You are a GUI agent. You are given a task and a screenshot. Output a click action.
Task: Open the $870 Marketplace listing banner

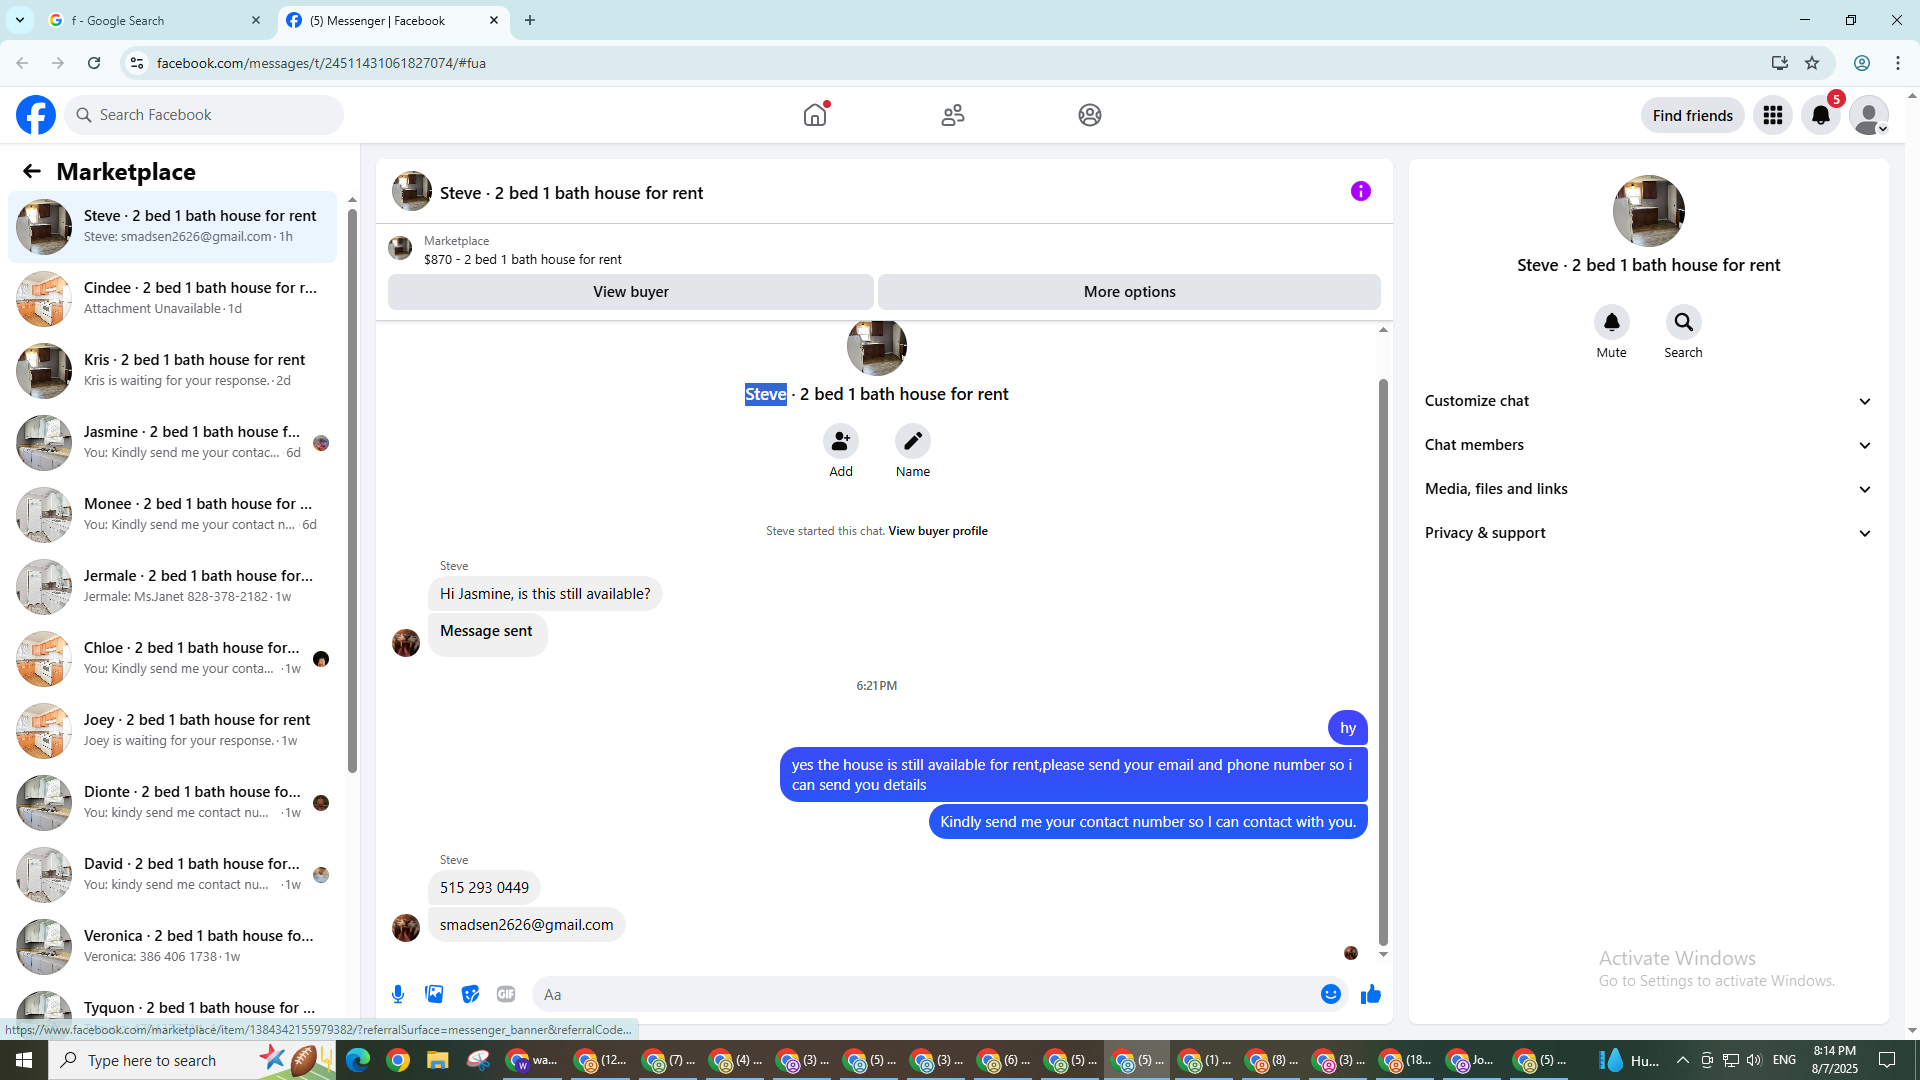coord(884,249)
